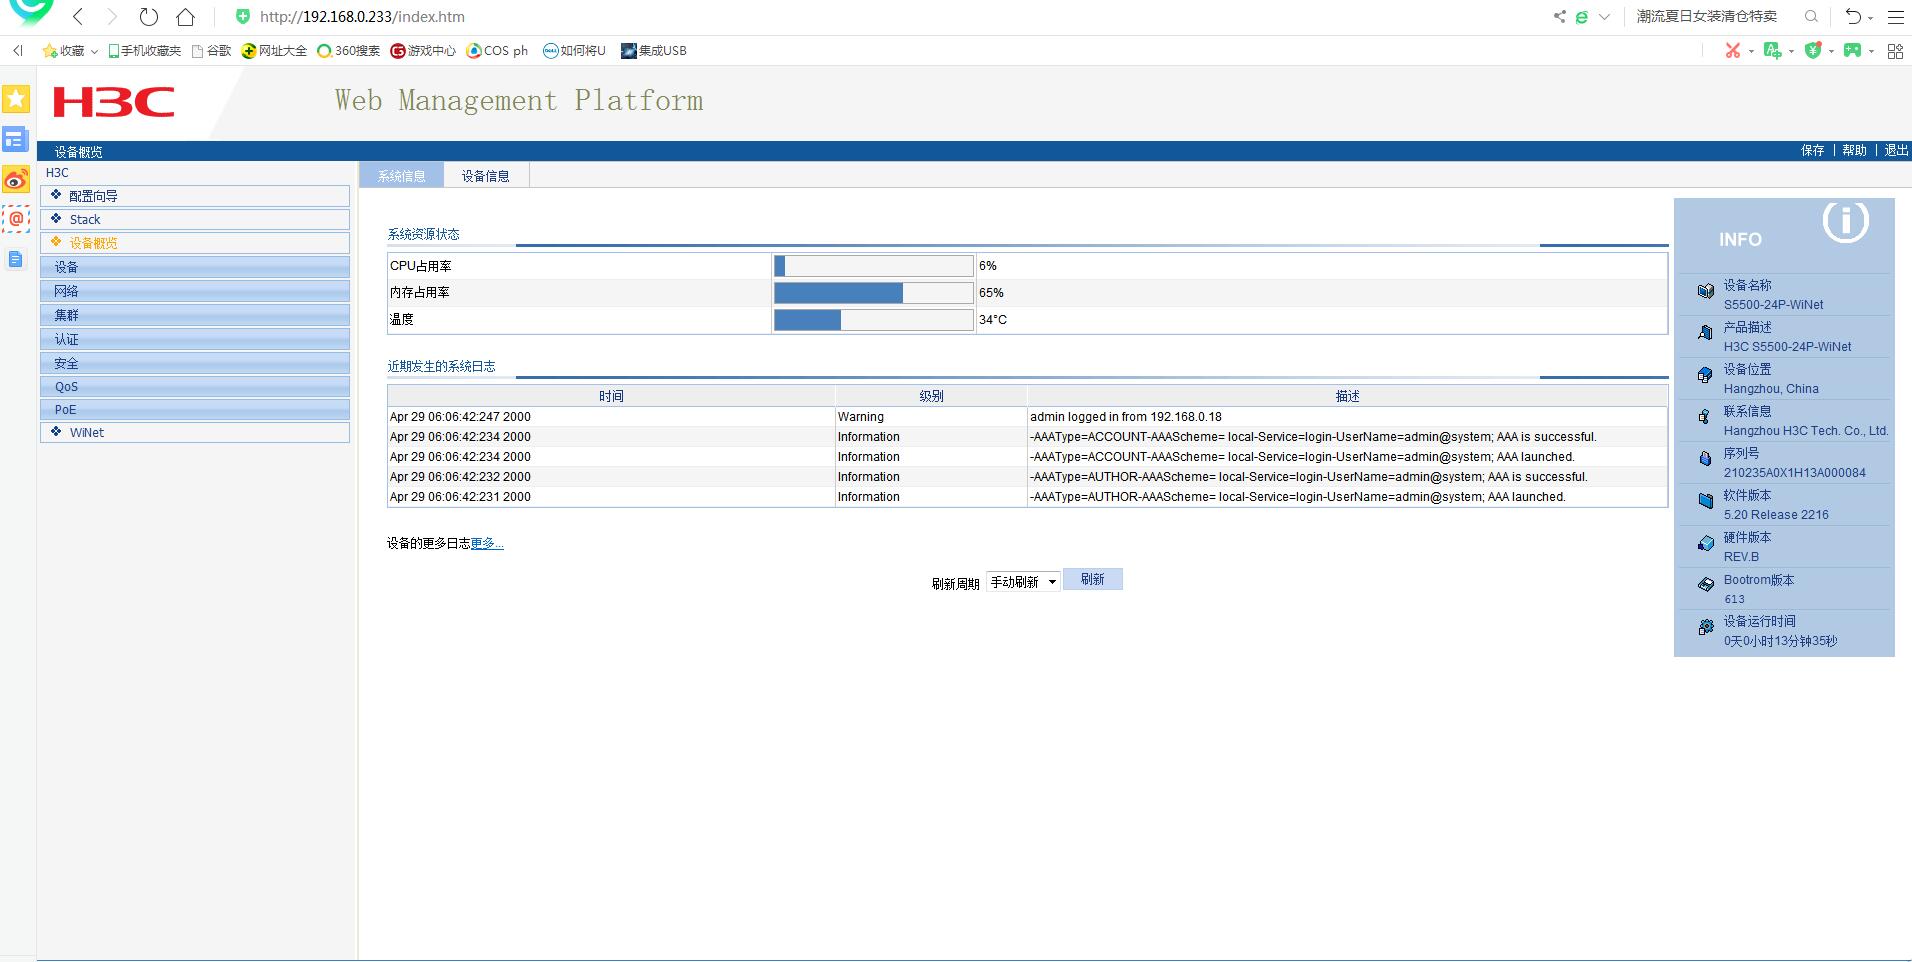Click the green yen shield icon
The width and height of the screenshot is (1912, 962).
click(x=1813, y=50)
